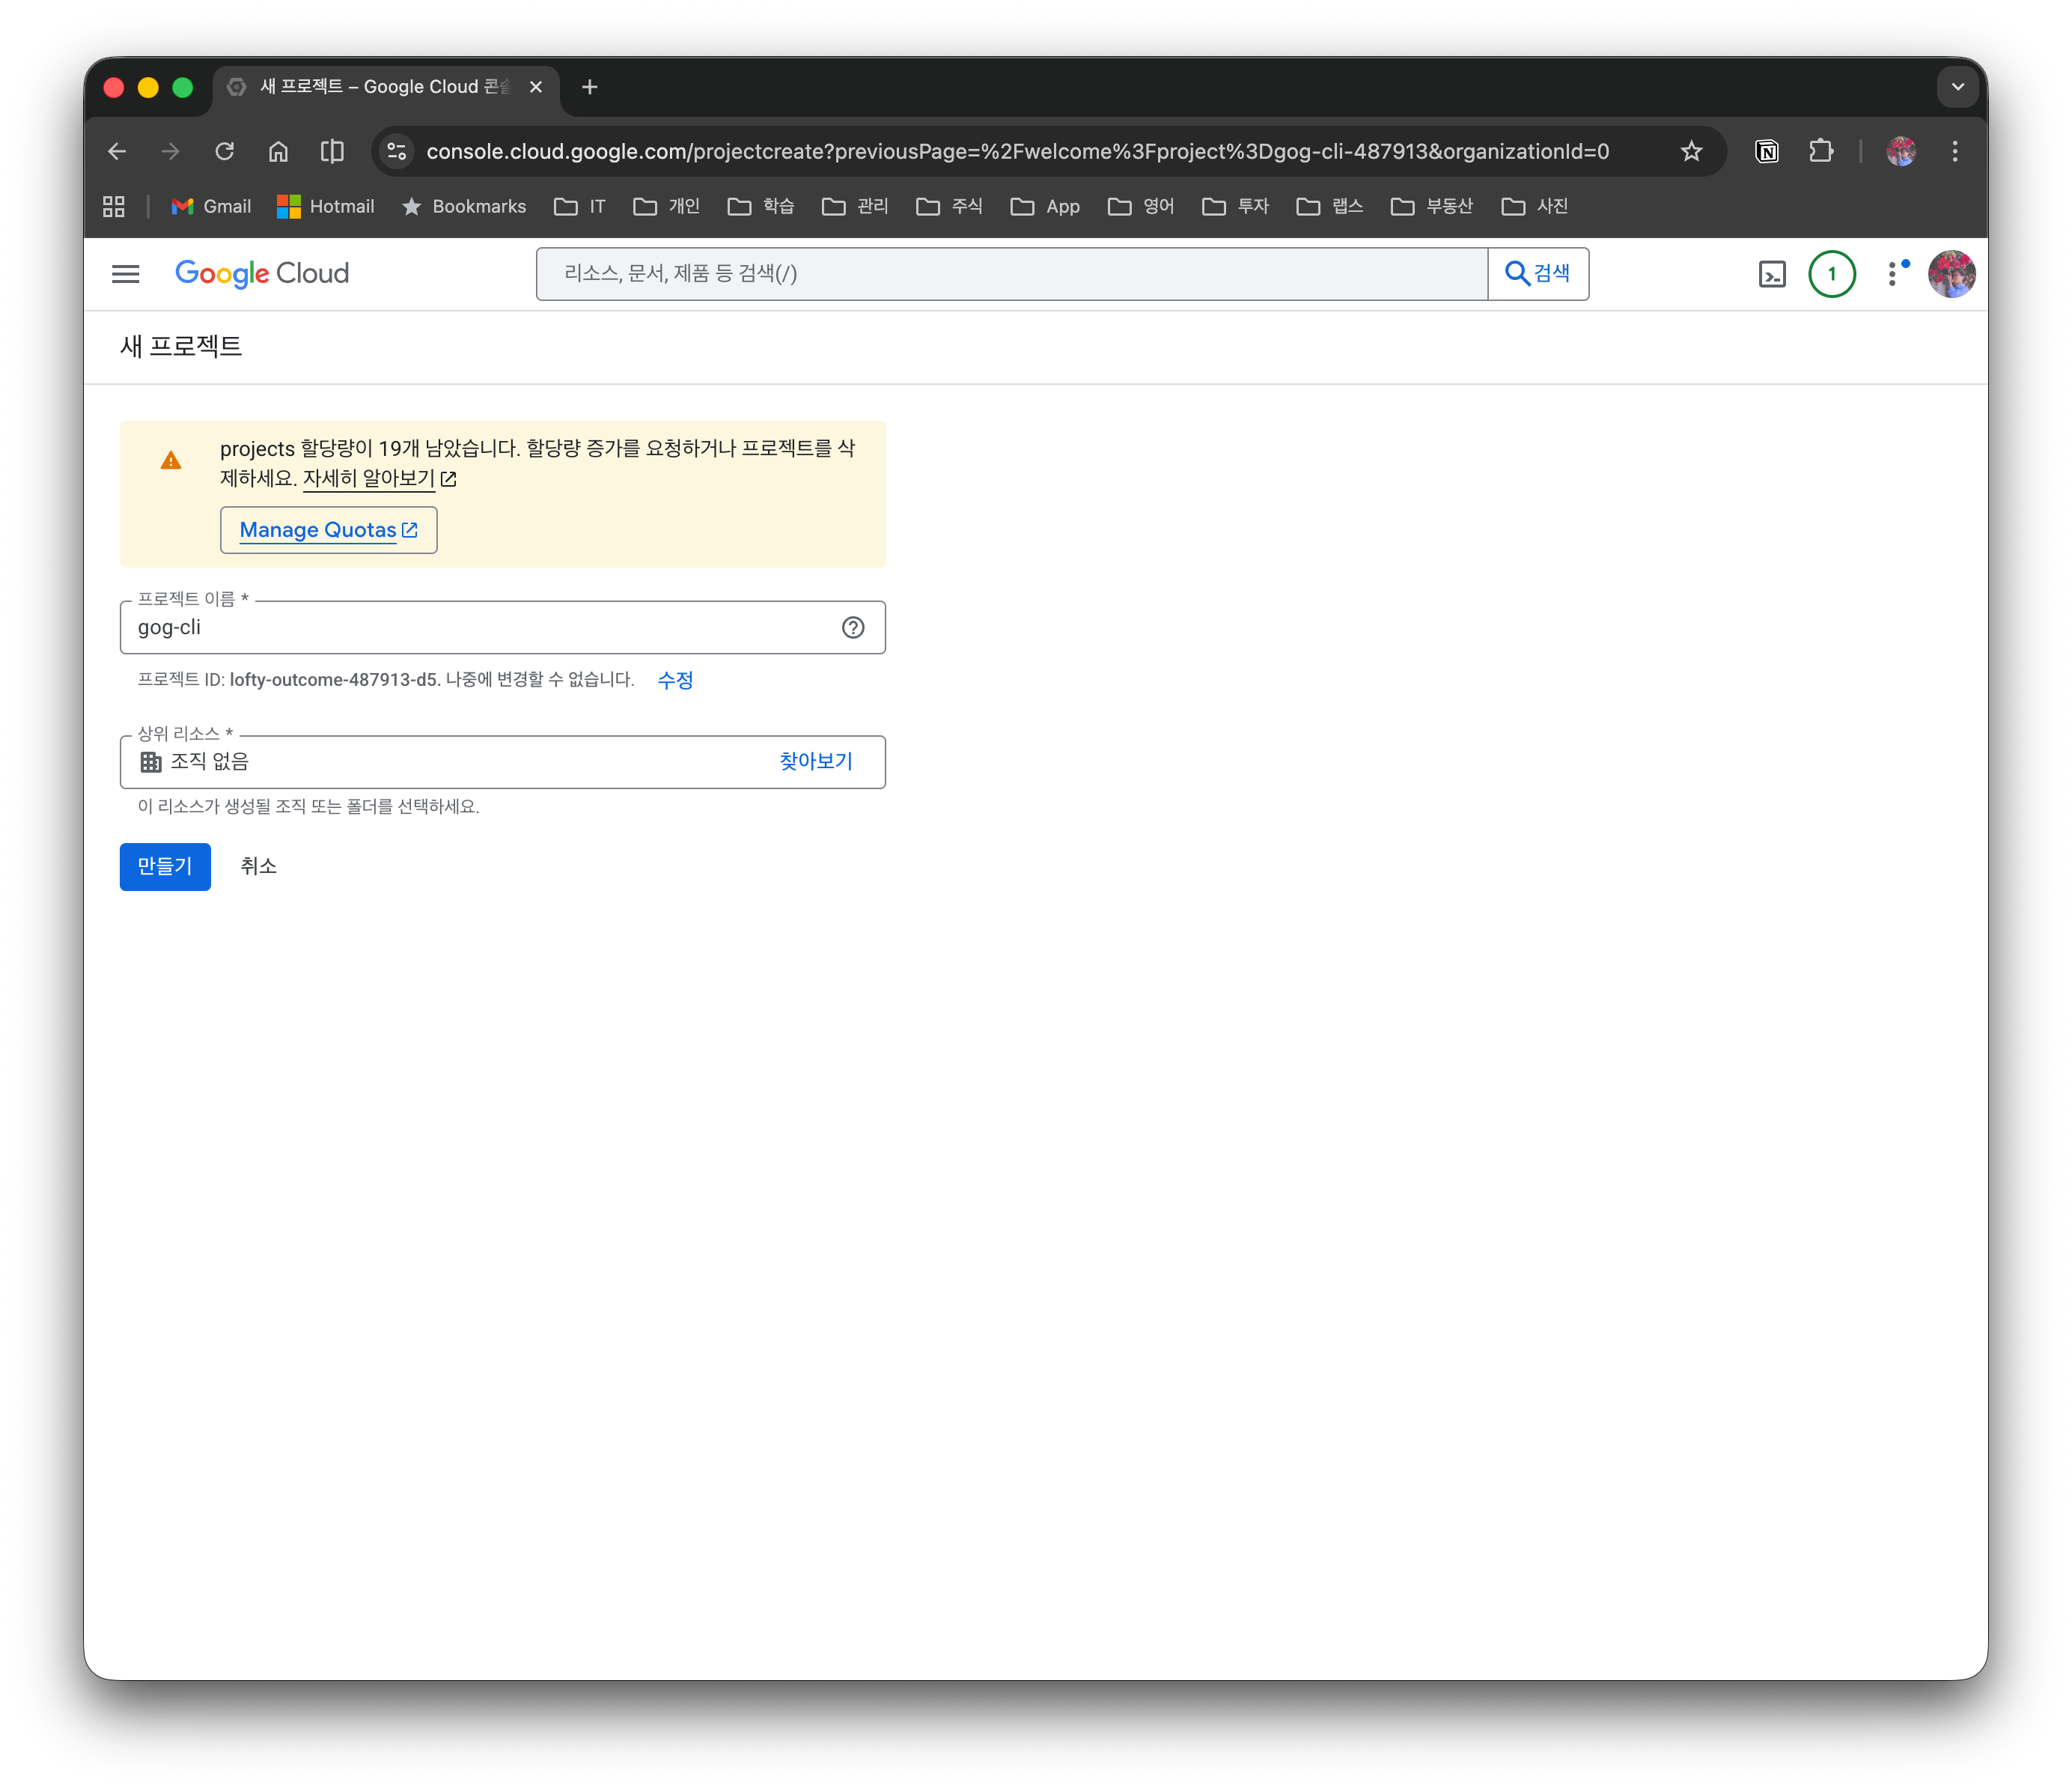
Task: Bookmark this page with star icon
Action: (1691, 151)
